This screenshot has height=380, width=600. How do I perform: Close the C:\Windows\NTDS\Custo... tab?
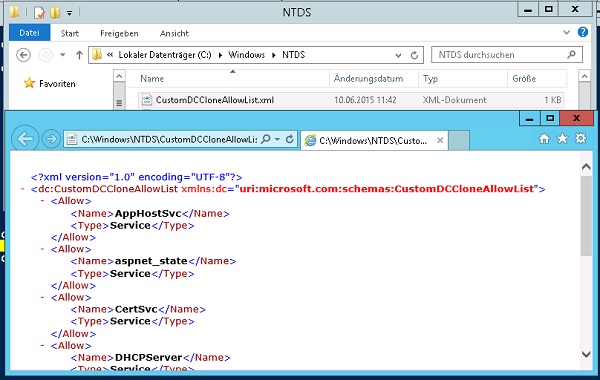[440, 140]
